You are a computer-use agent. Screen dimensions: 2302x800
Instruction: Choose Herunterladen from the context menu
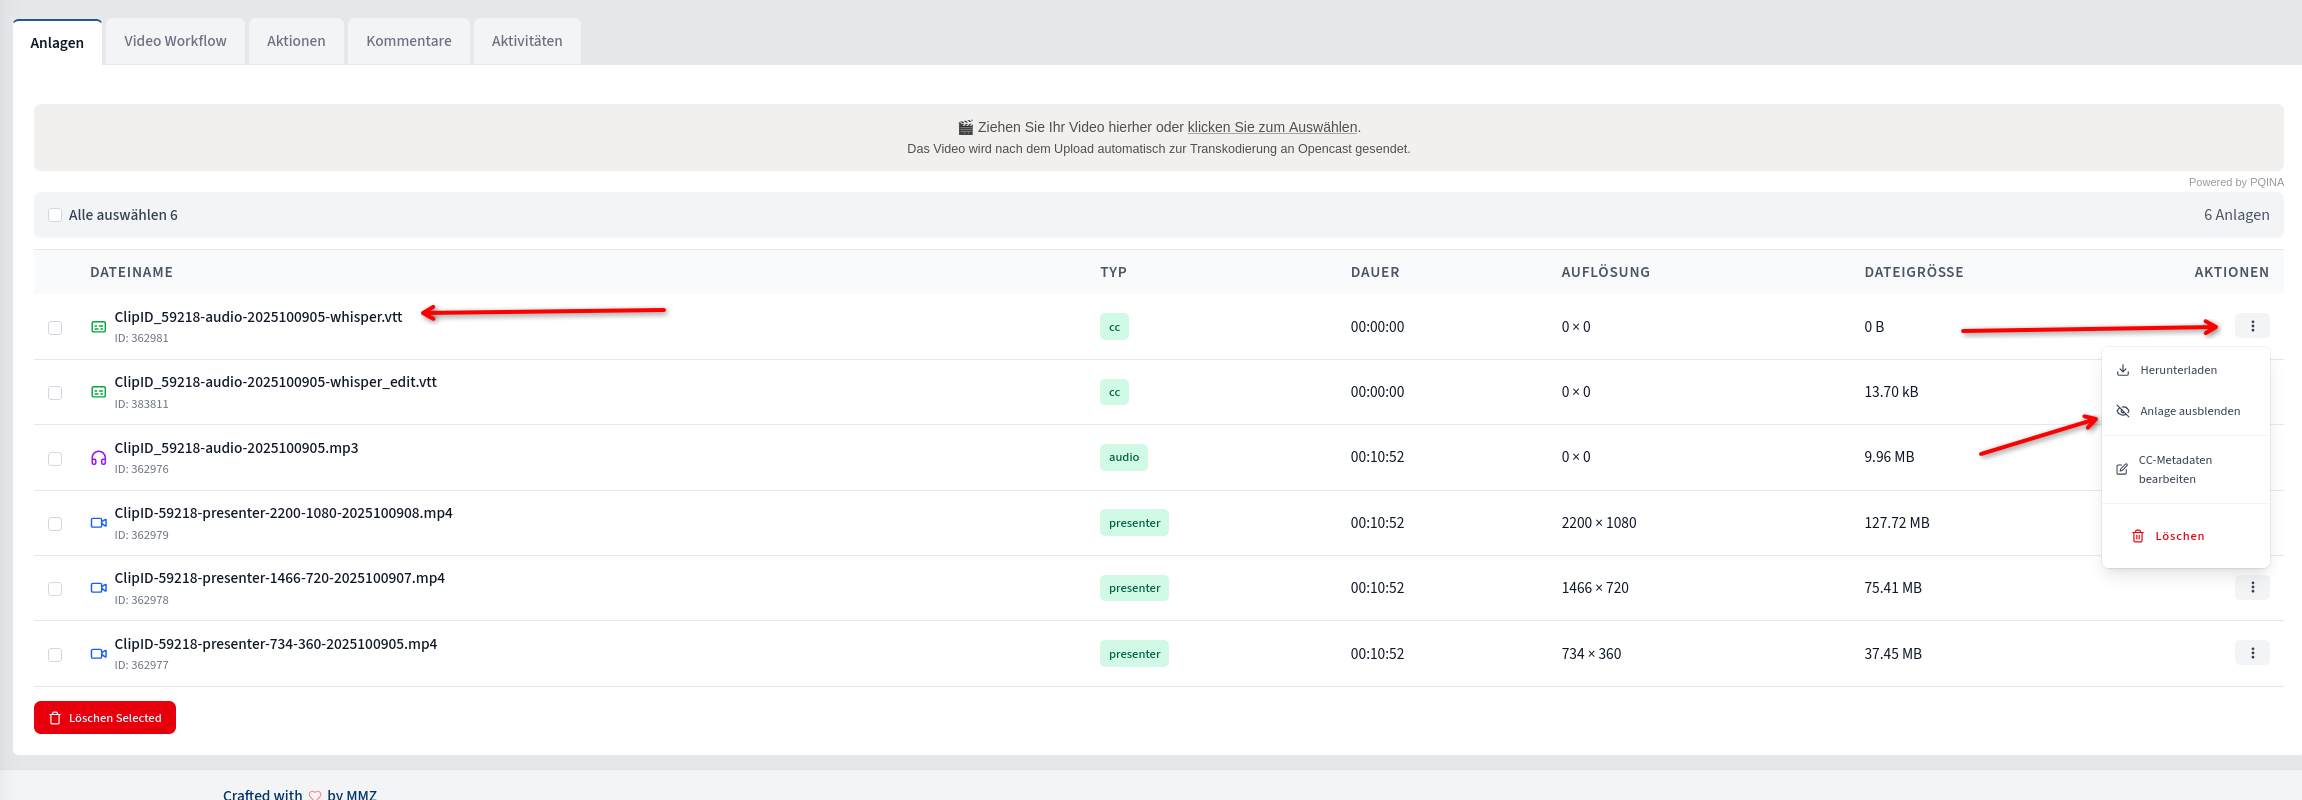[x=2178, y=370]
